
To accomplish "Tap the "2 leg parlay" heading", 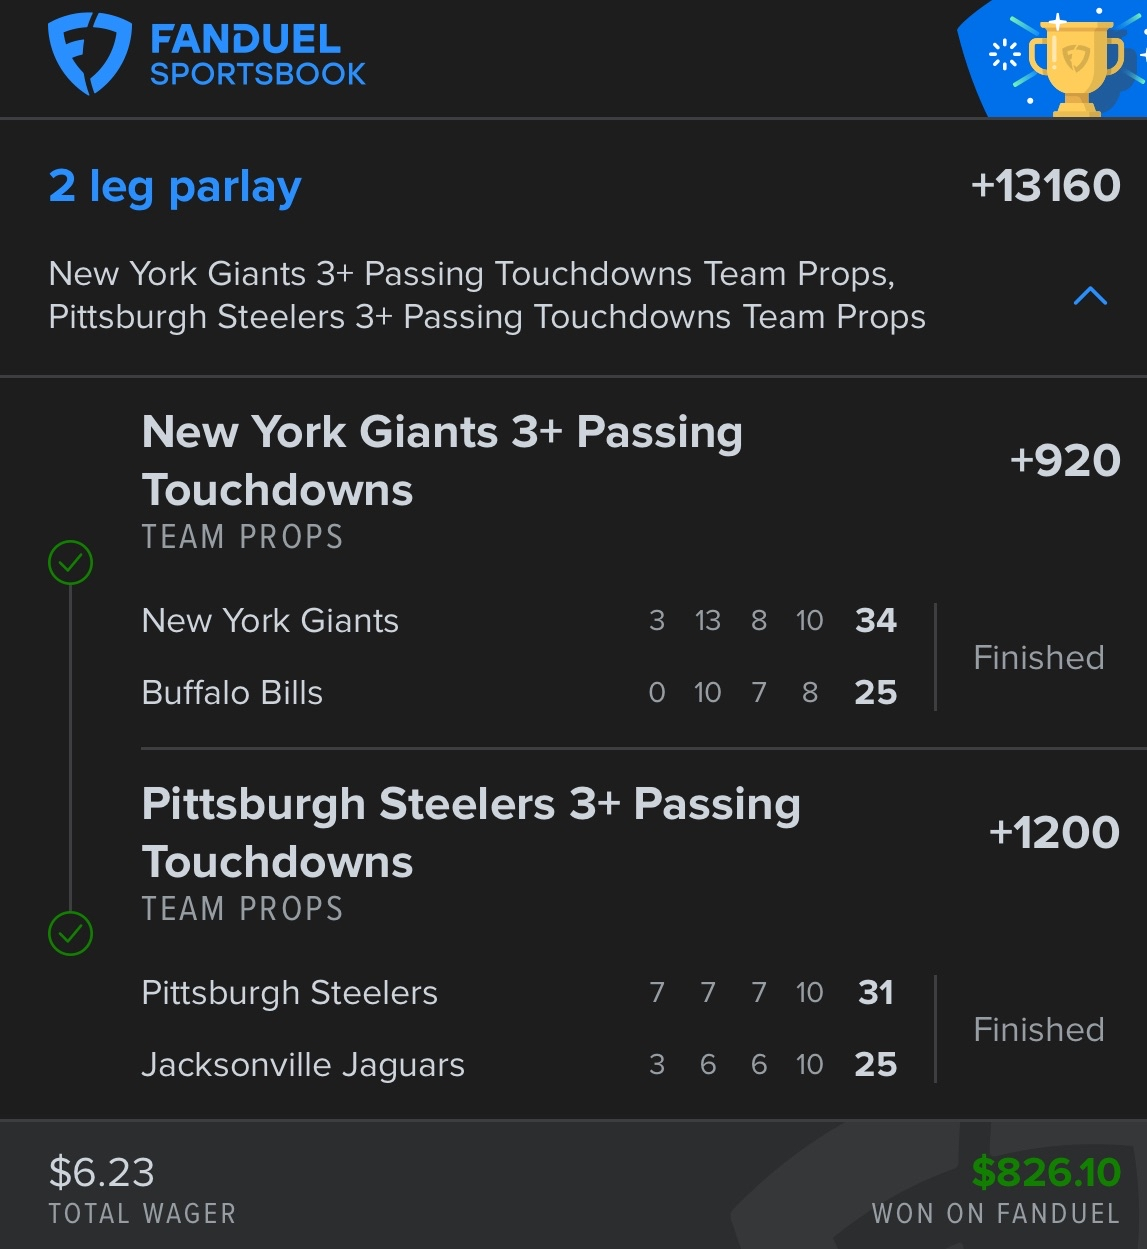I will 175,187.
